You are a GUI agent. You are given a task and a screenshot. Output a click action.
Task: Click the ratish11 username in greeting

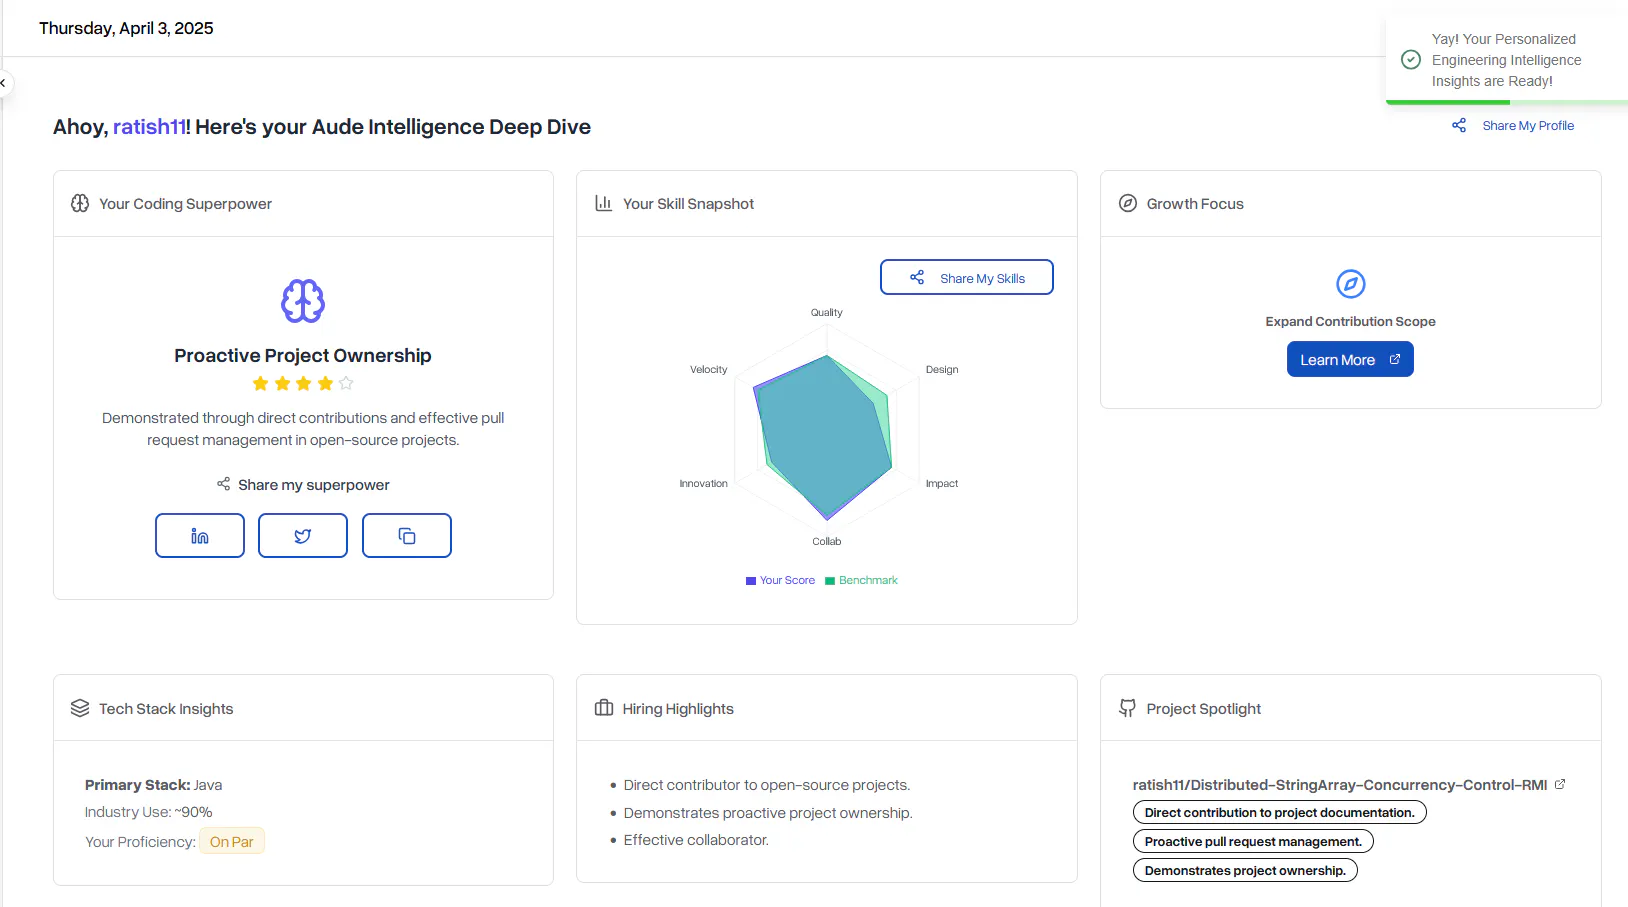click(149, 127)
